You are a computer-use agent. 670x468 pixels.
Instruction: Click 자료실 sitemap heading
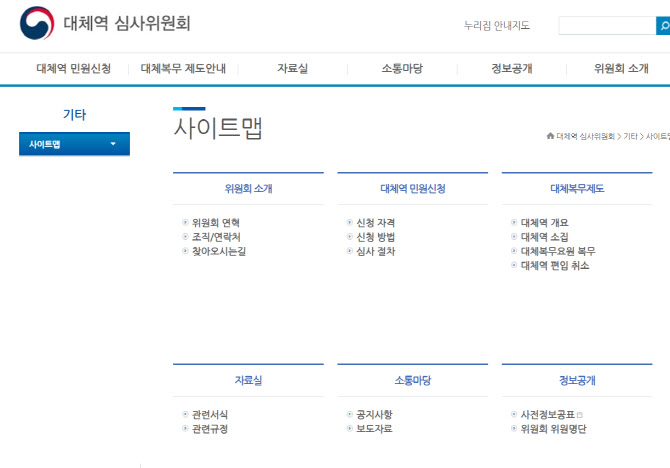tap(248, 380)
